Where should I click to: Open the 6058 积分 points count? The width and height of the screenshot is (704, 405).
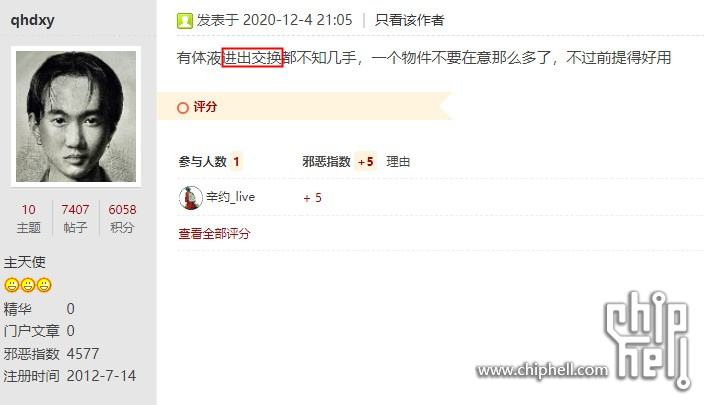(x=122, y=218)
